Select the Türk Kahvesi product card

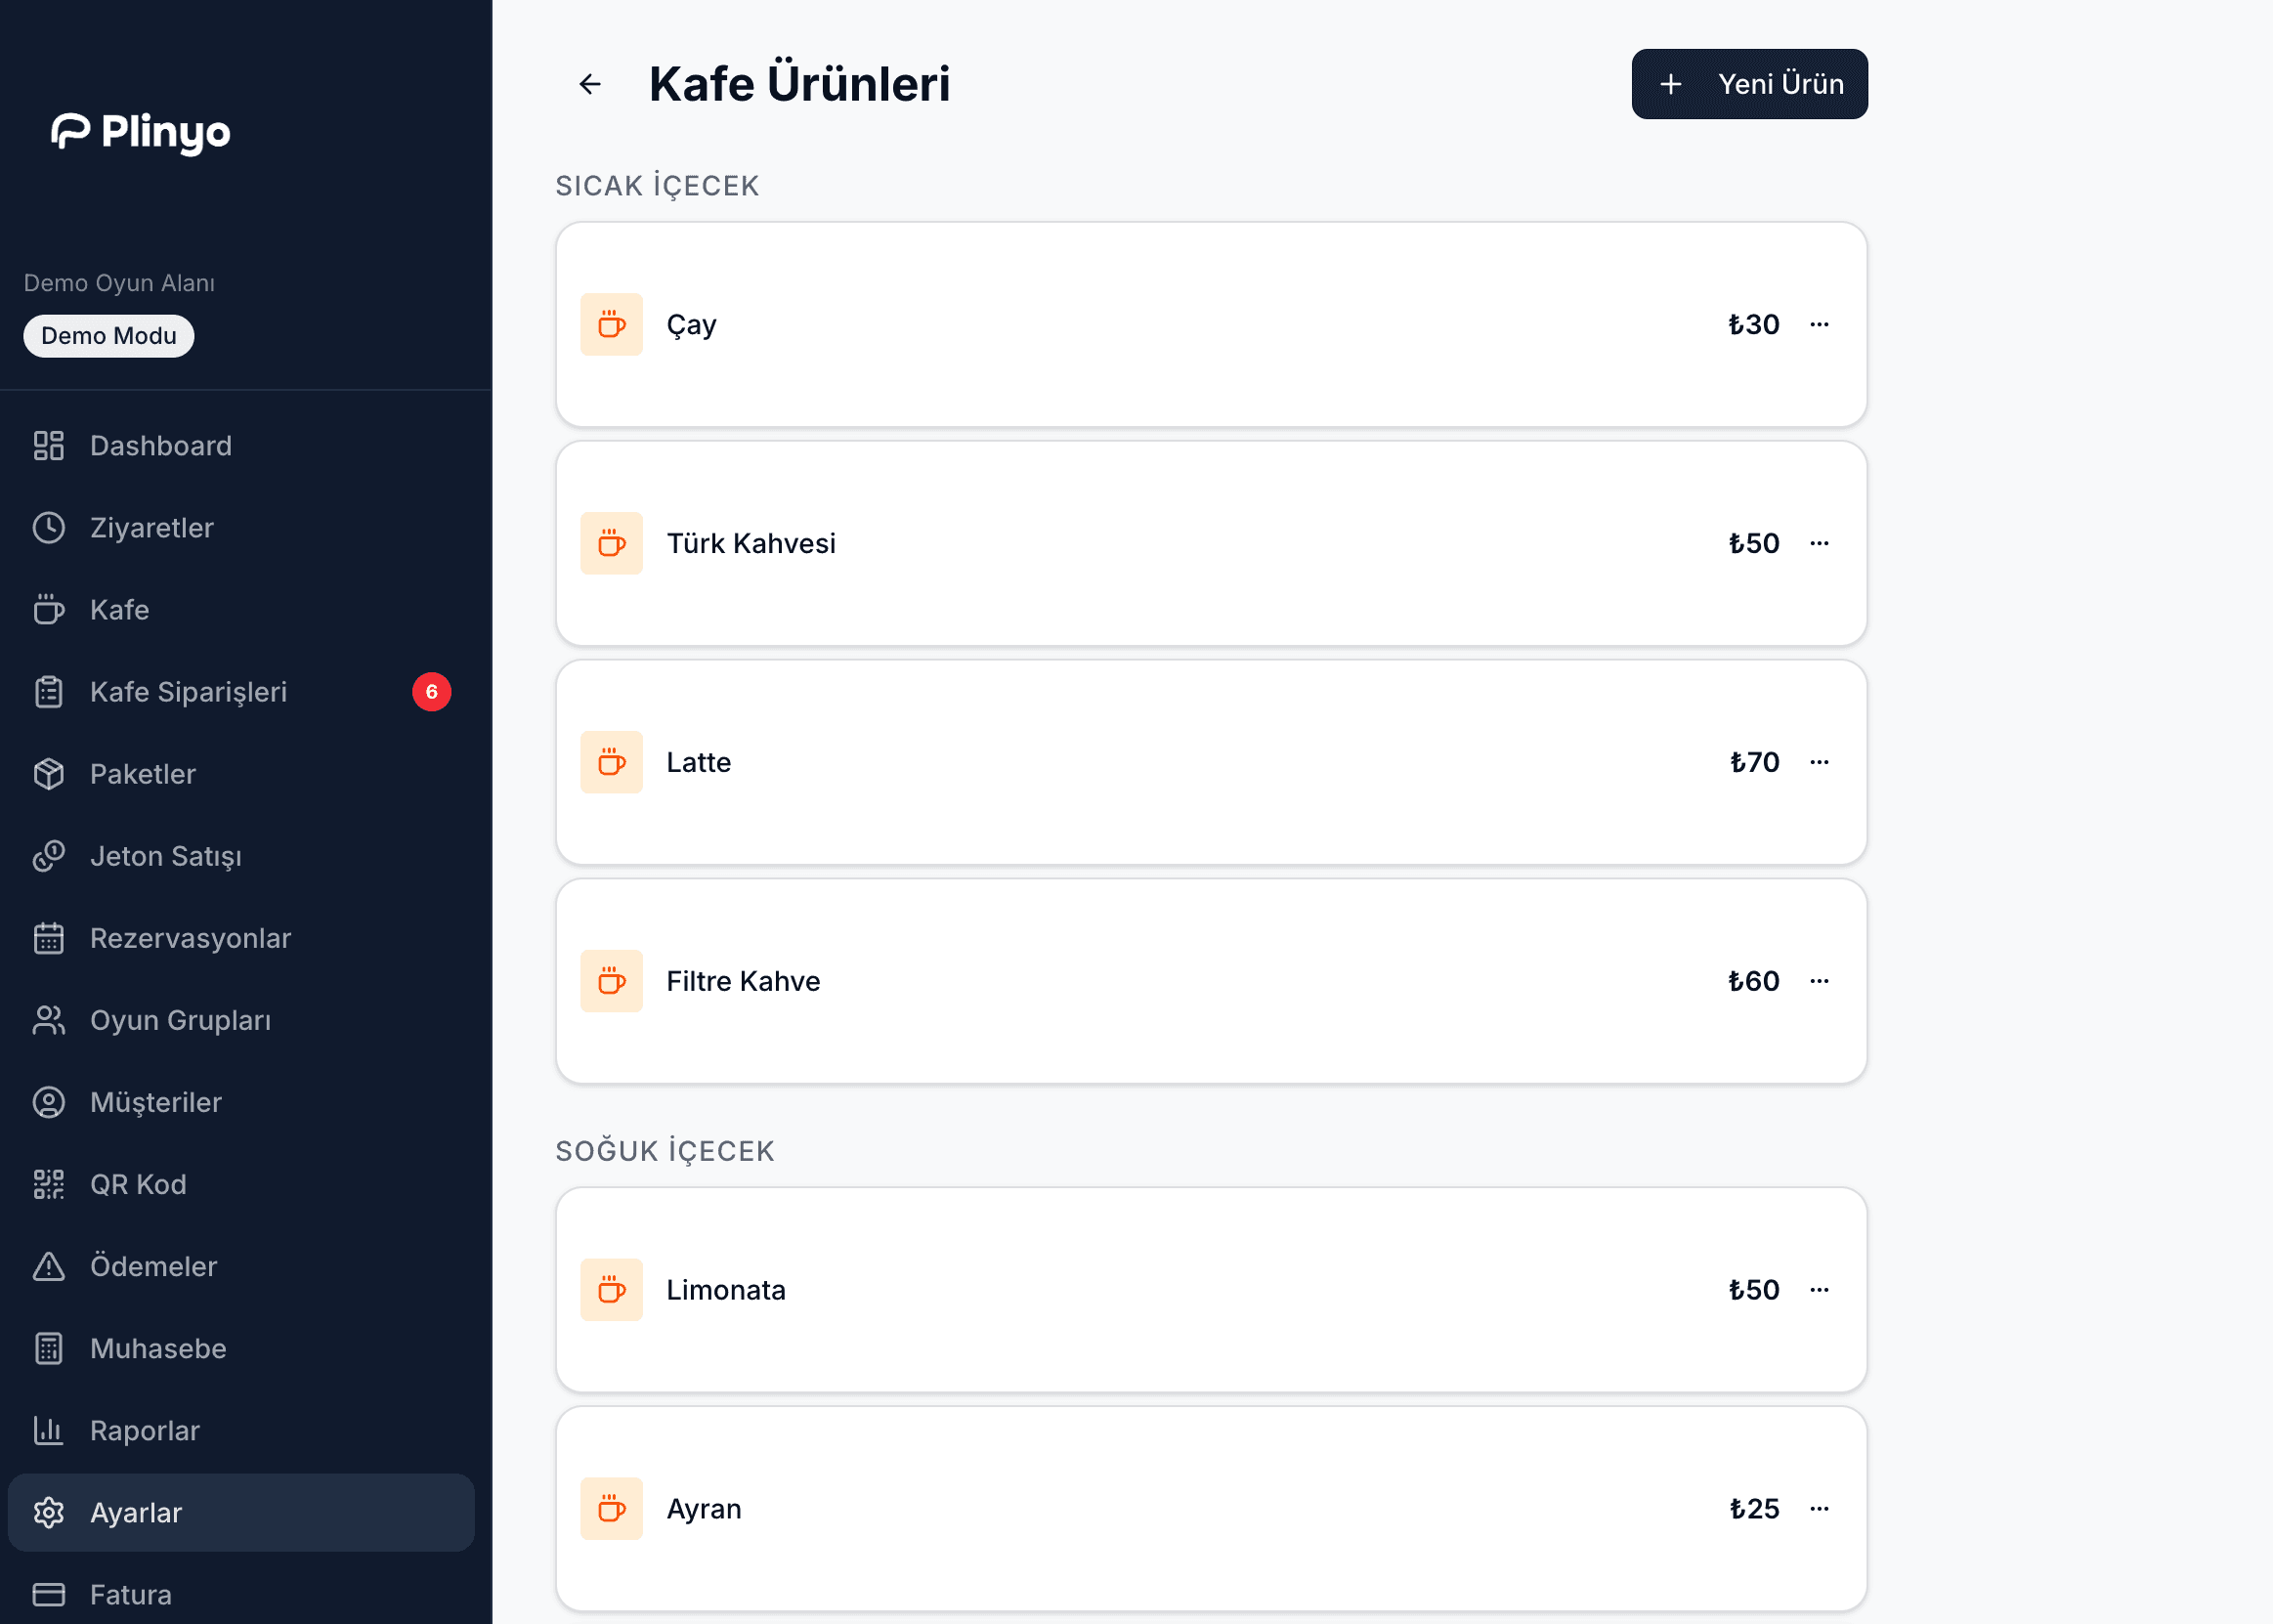[1200, 544]
